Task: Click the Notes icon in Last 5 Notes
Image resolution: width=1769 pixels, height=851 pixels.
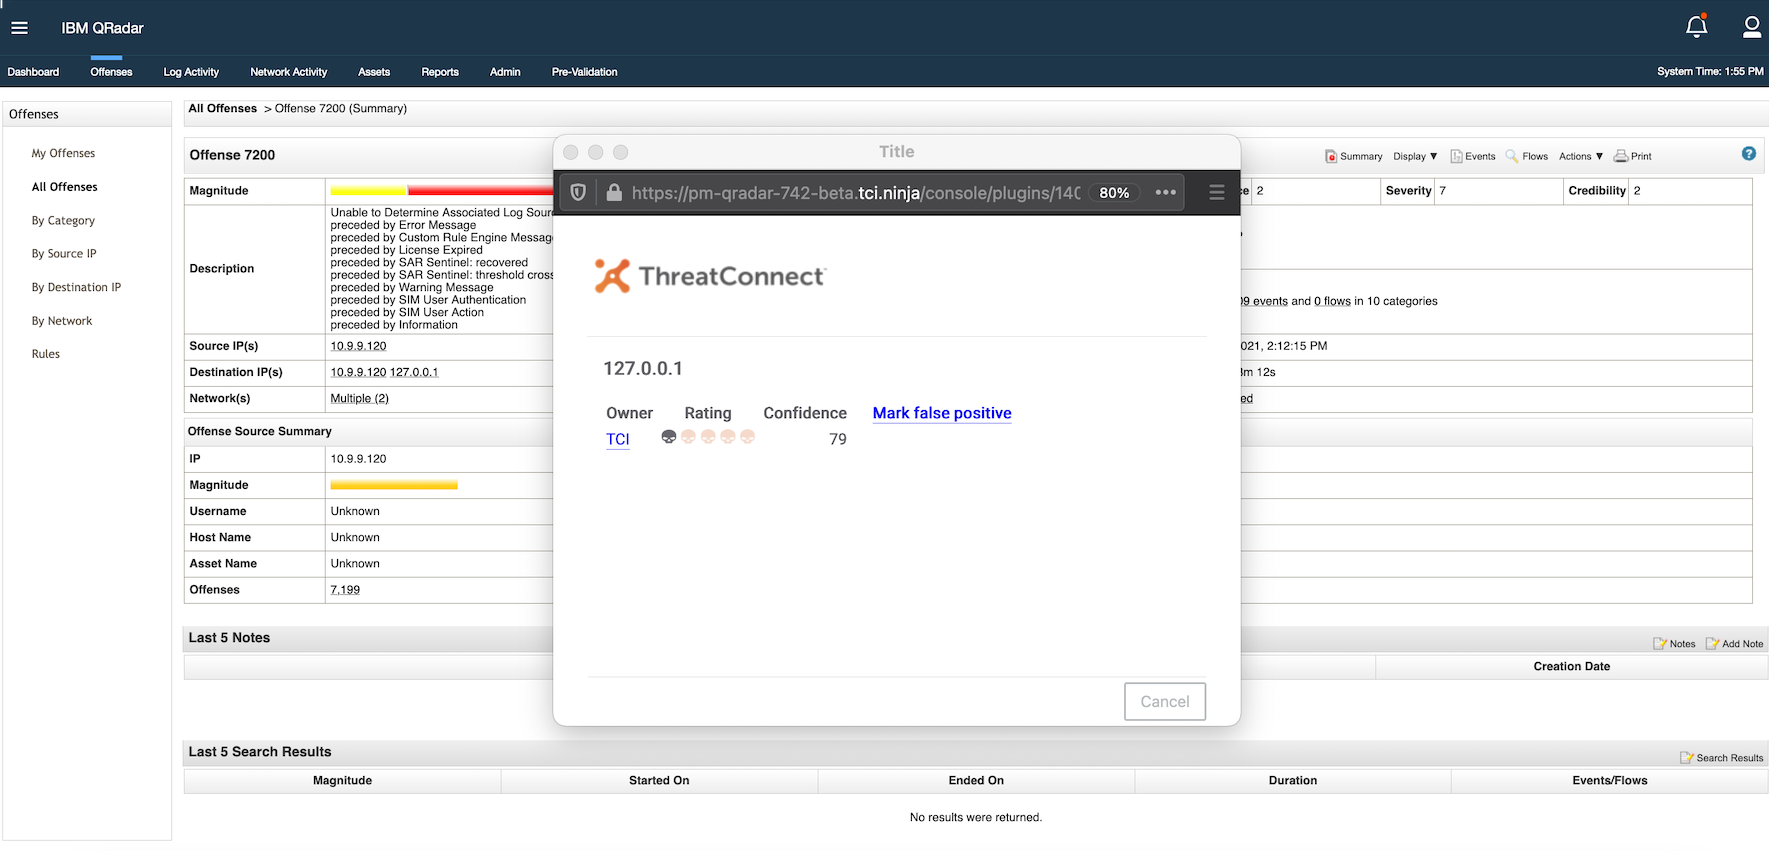Action: (1674, 644)
